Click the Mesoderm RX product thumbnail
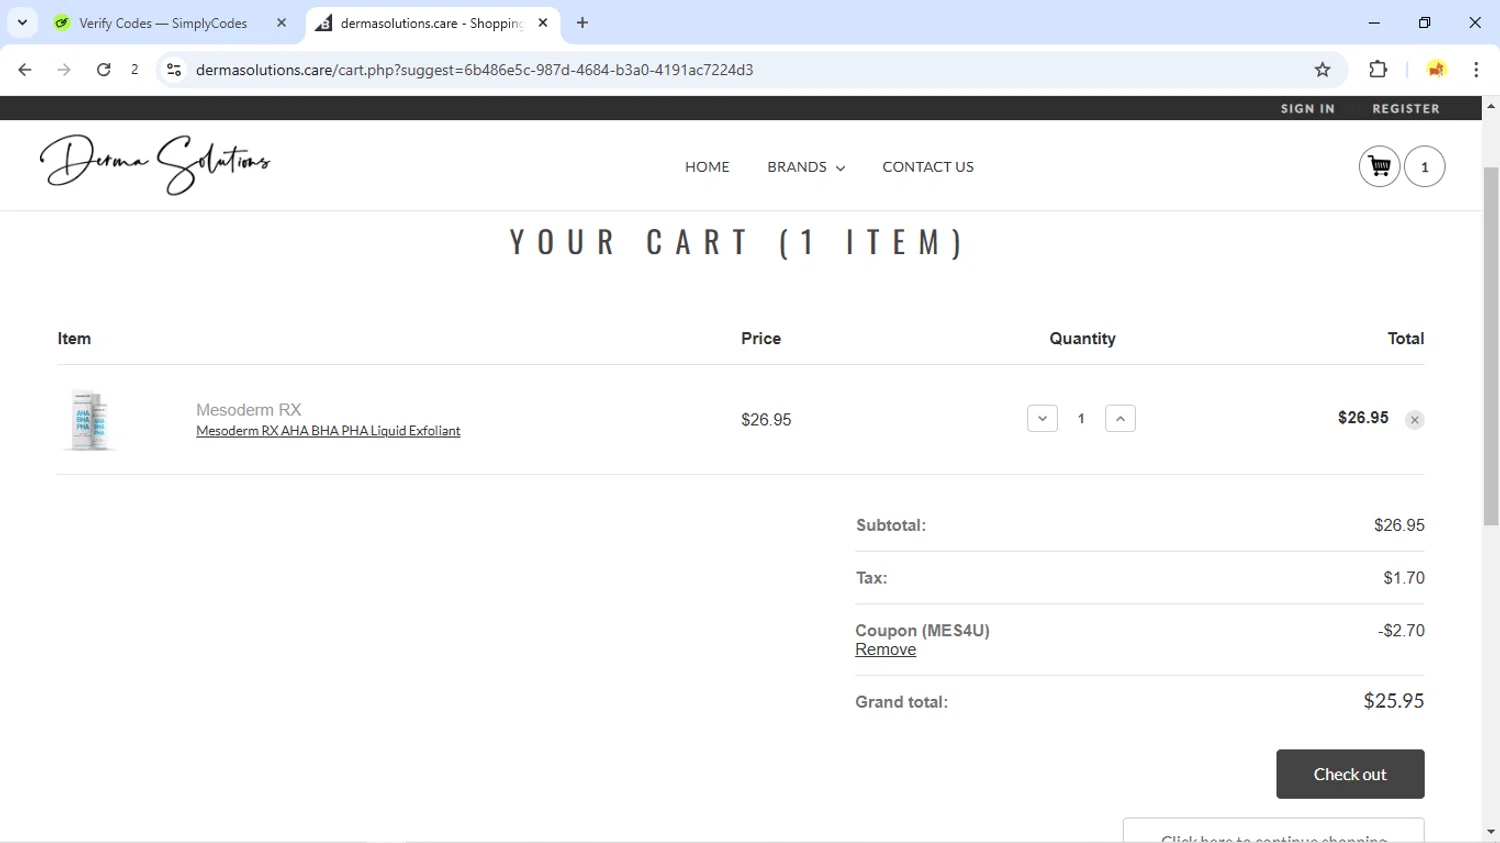 click(x=89, y=420)
